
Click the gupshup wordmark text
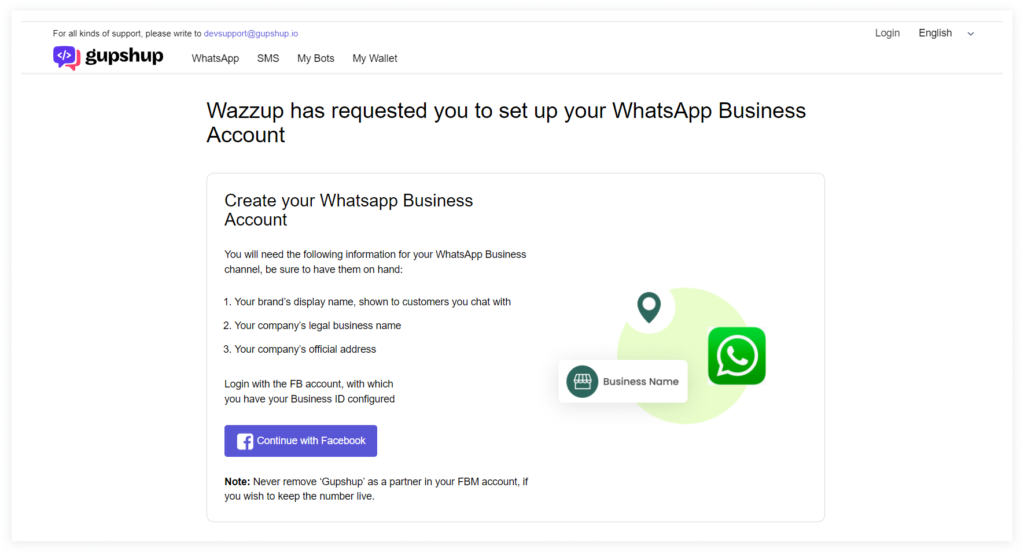124,56
